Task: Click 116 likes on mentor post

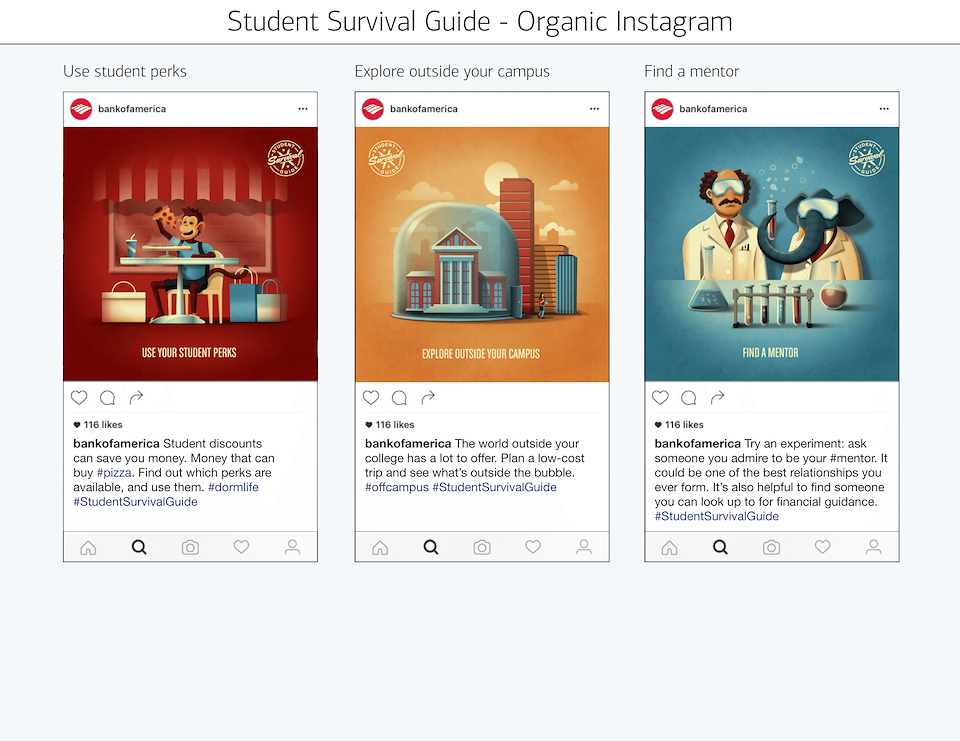Action: click(679, 424)
